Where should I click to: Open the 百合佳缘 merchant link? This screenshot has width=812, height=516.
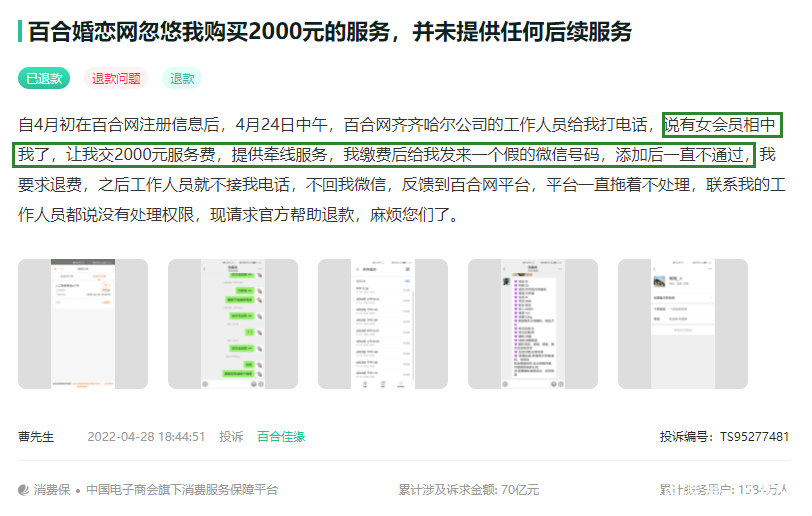point(281,437)
